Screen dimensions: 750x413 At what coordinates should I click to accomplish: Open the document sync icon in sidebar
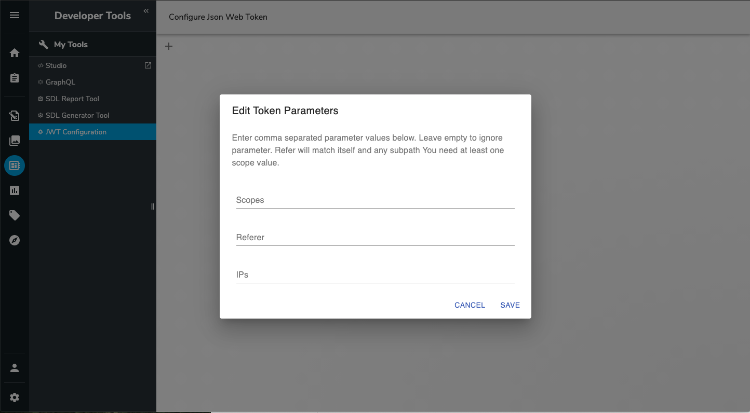pyautogui.click(x=14, y=115)
